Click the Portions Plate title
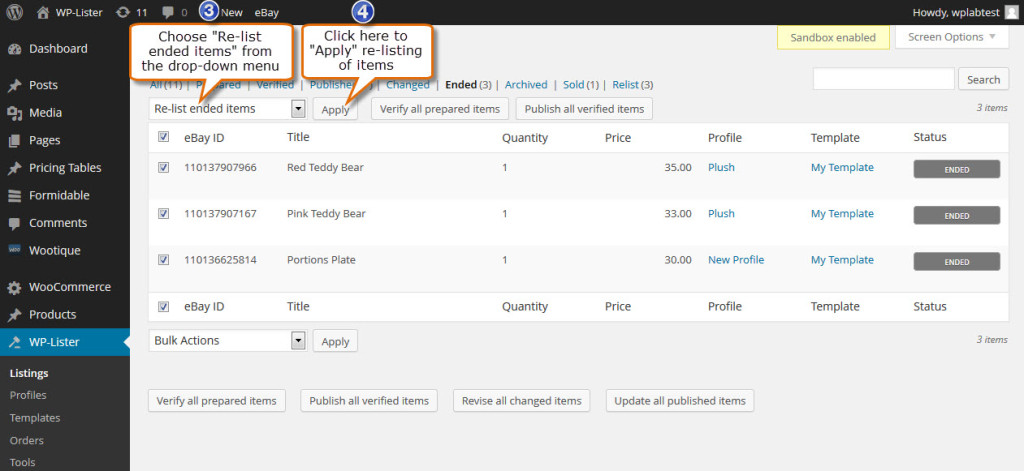This screenshot has height=471, width=1024. coord(321,259)
